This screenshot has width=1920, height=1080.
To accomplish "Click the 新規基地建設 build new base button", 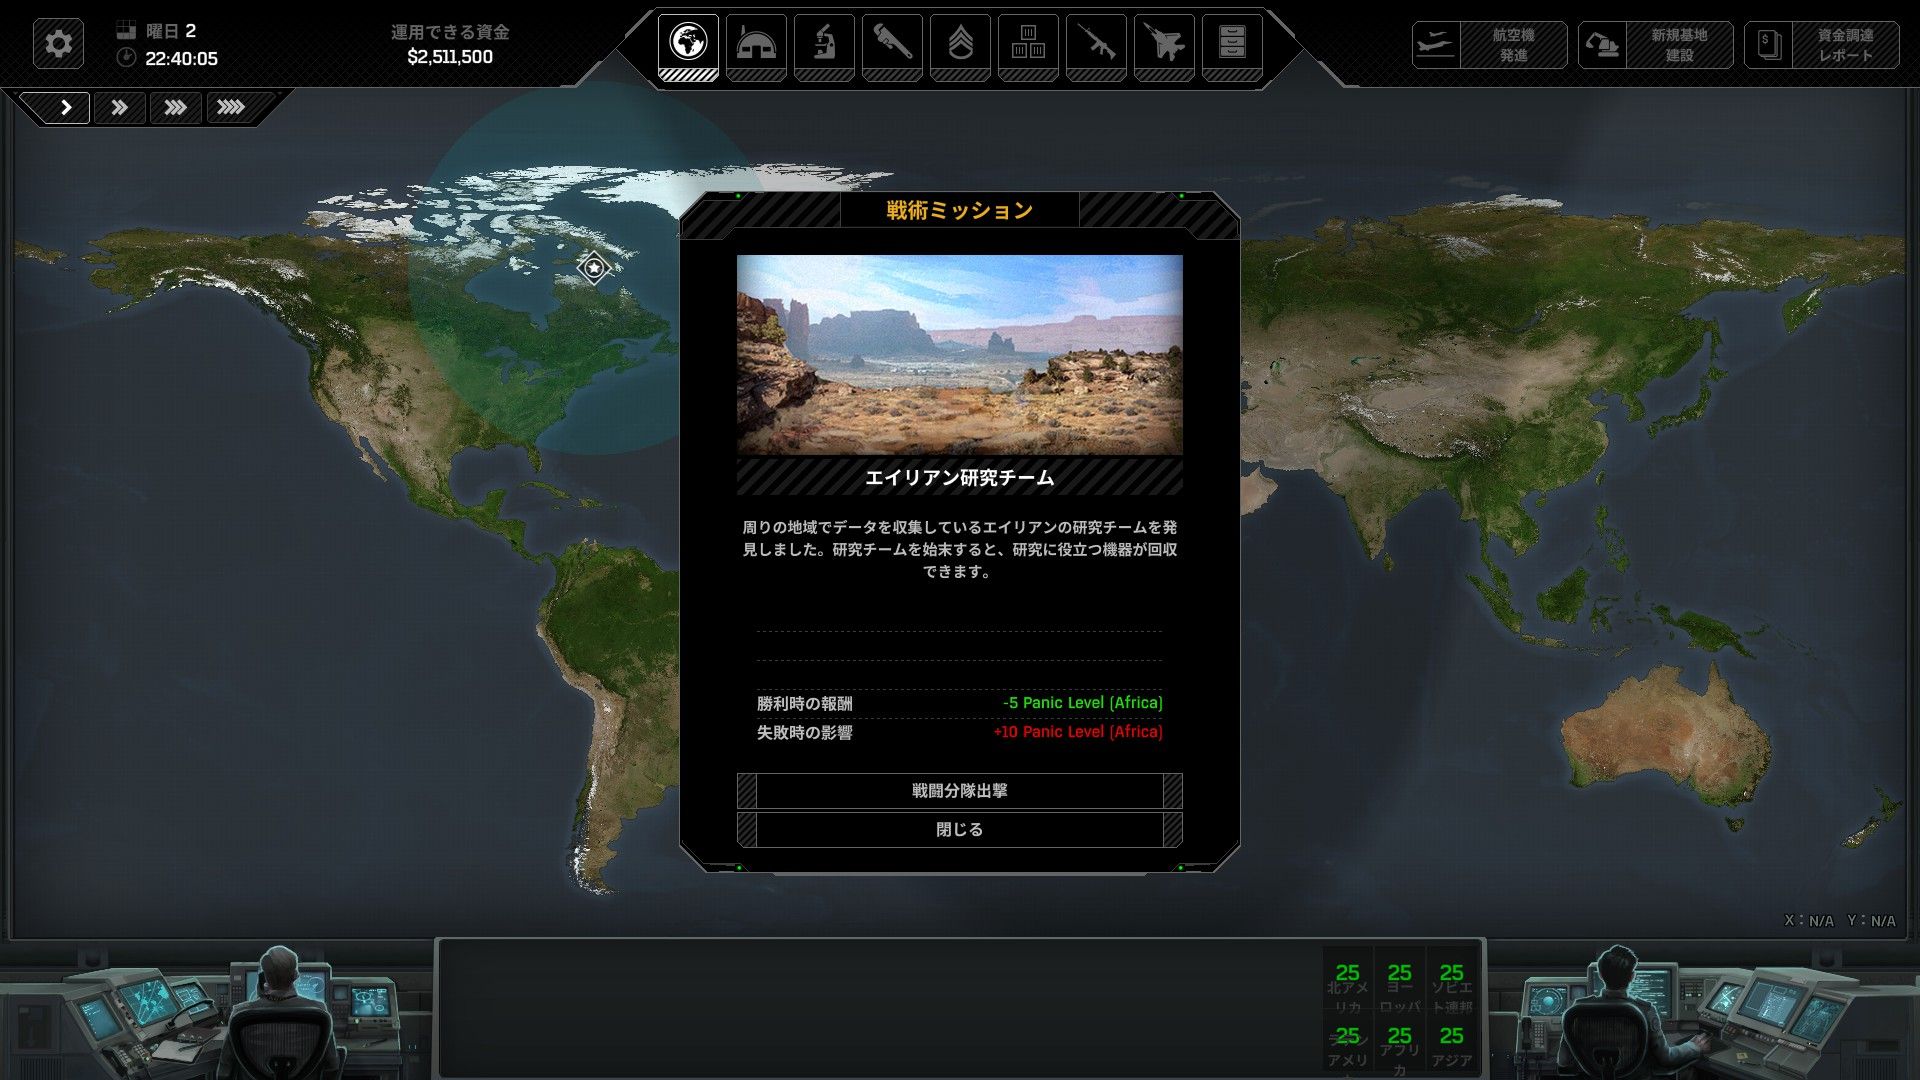I will point(1655,45).
